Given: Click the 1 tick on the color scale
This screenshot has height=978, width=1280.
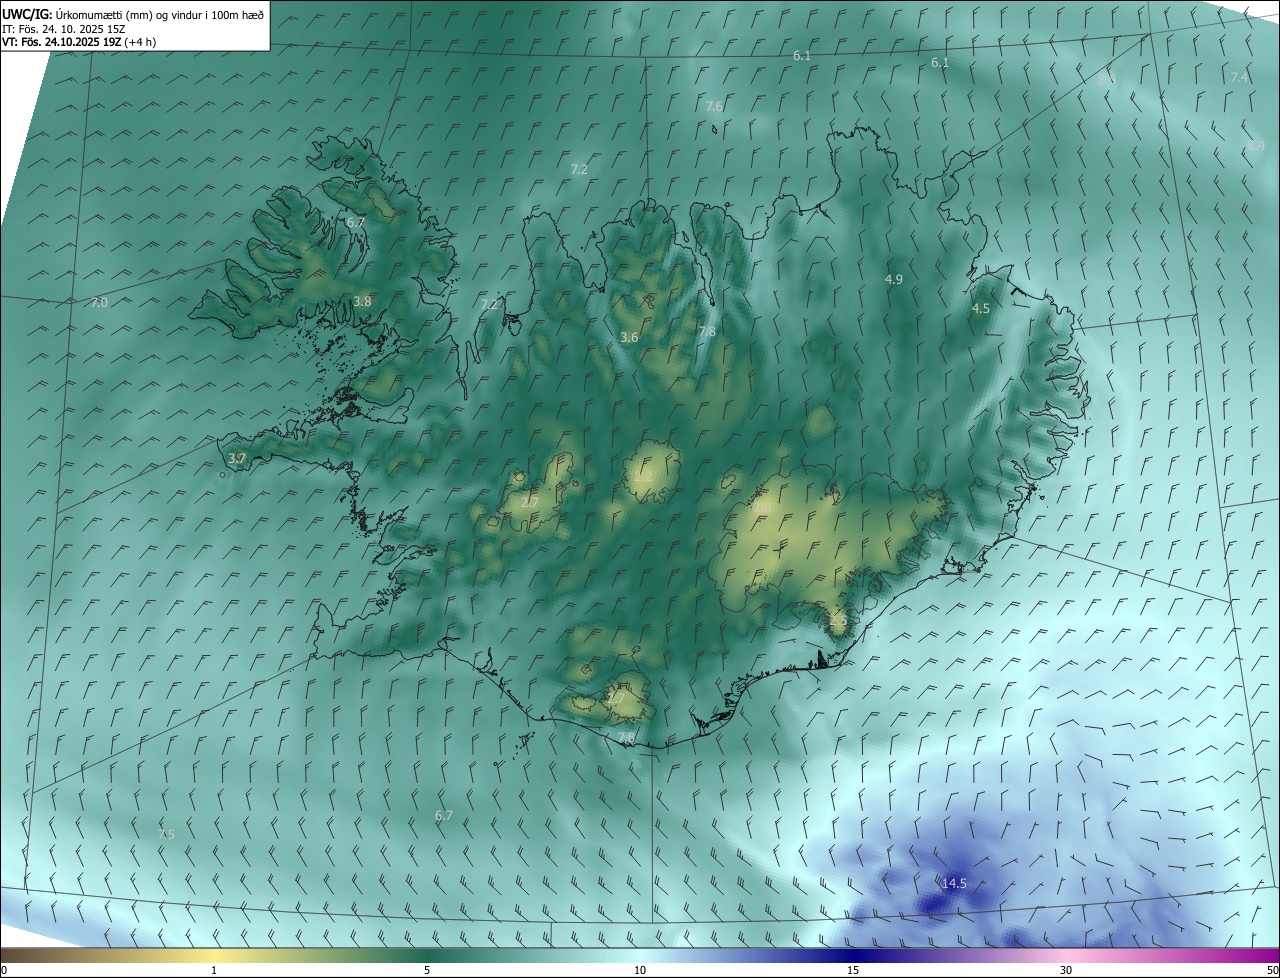Looking at the screenshot, I should pos(215,970).
